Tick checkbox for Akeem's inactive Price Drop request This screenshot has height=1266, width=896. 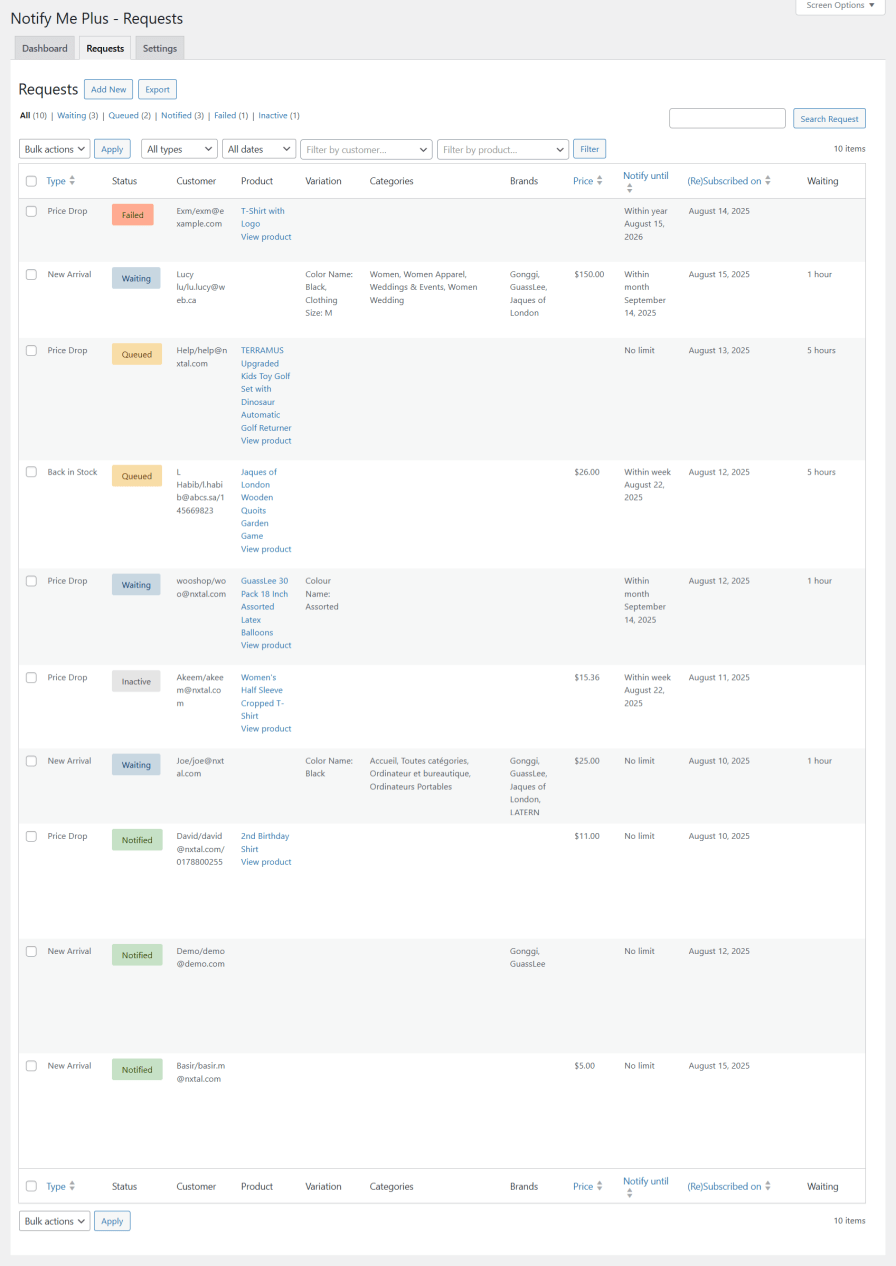31,678
